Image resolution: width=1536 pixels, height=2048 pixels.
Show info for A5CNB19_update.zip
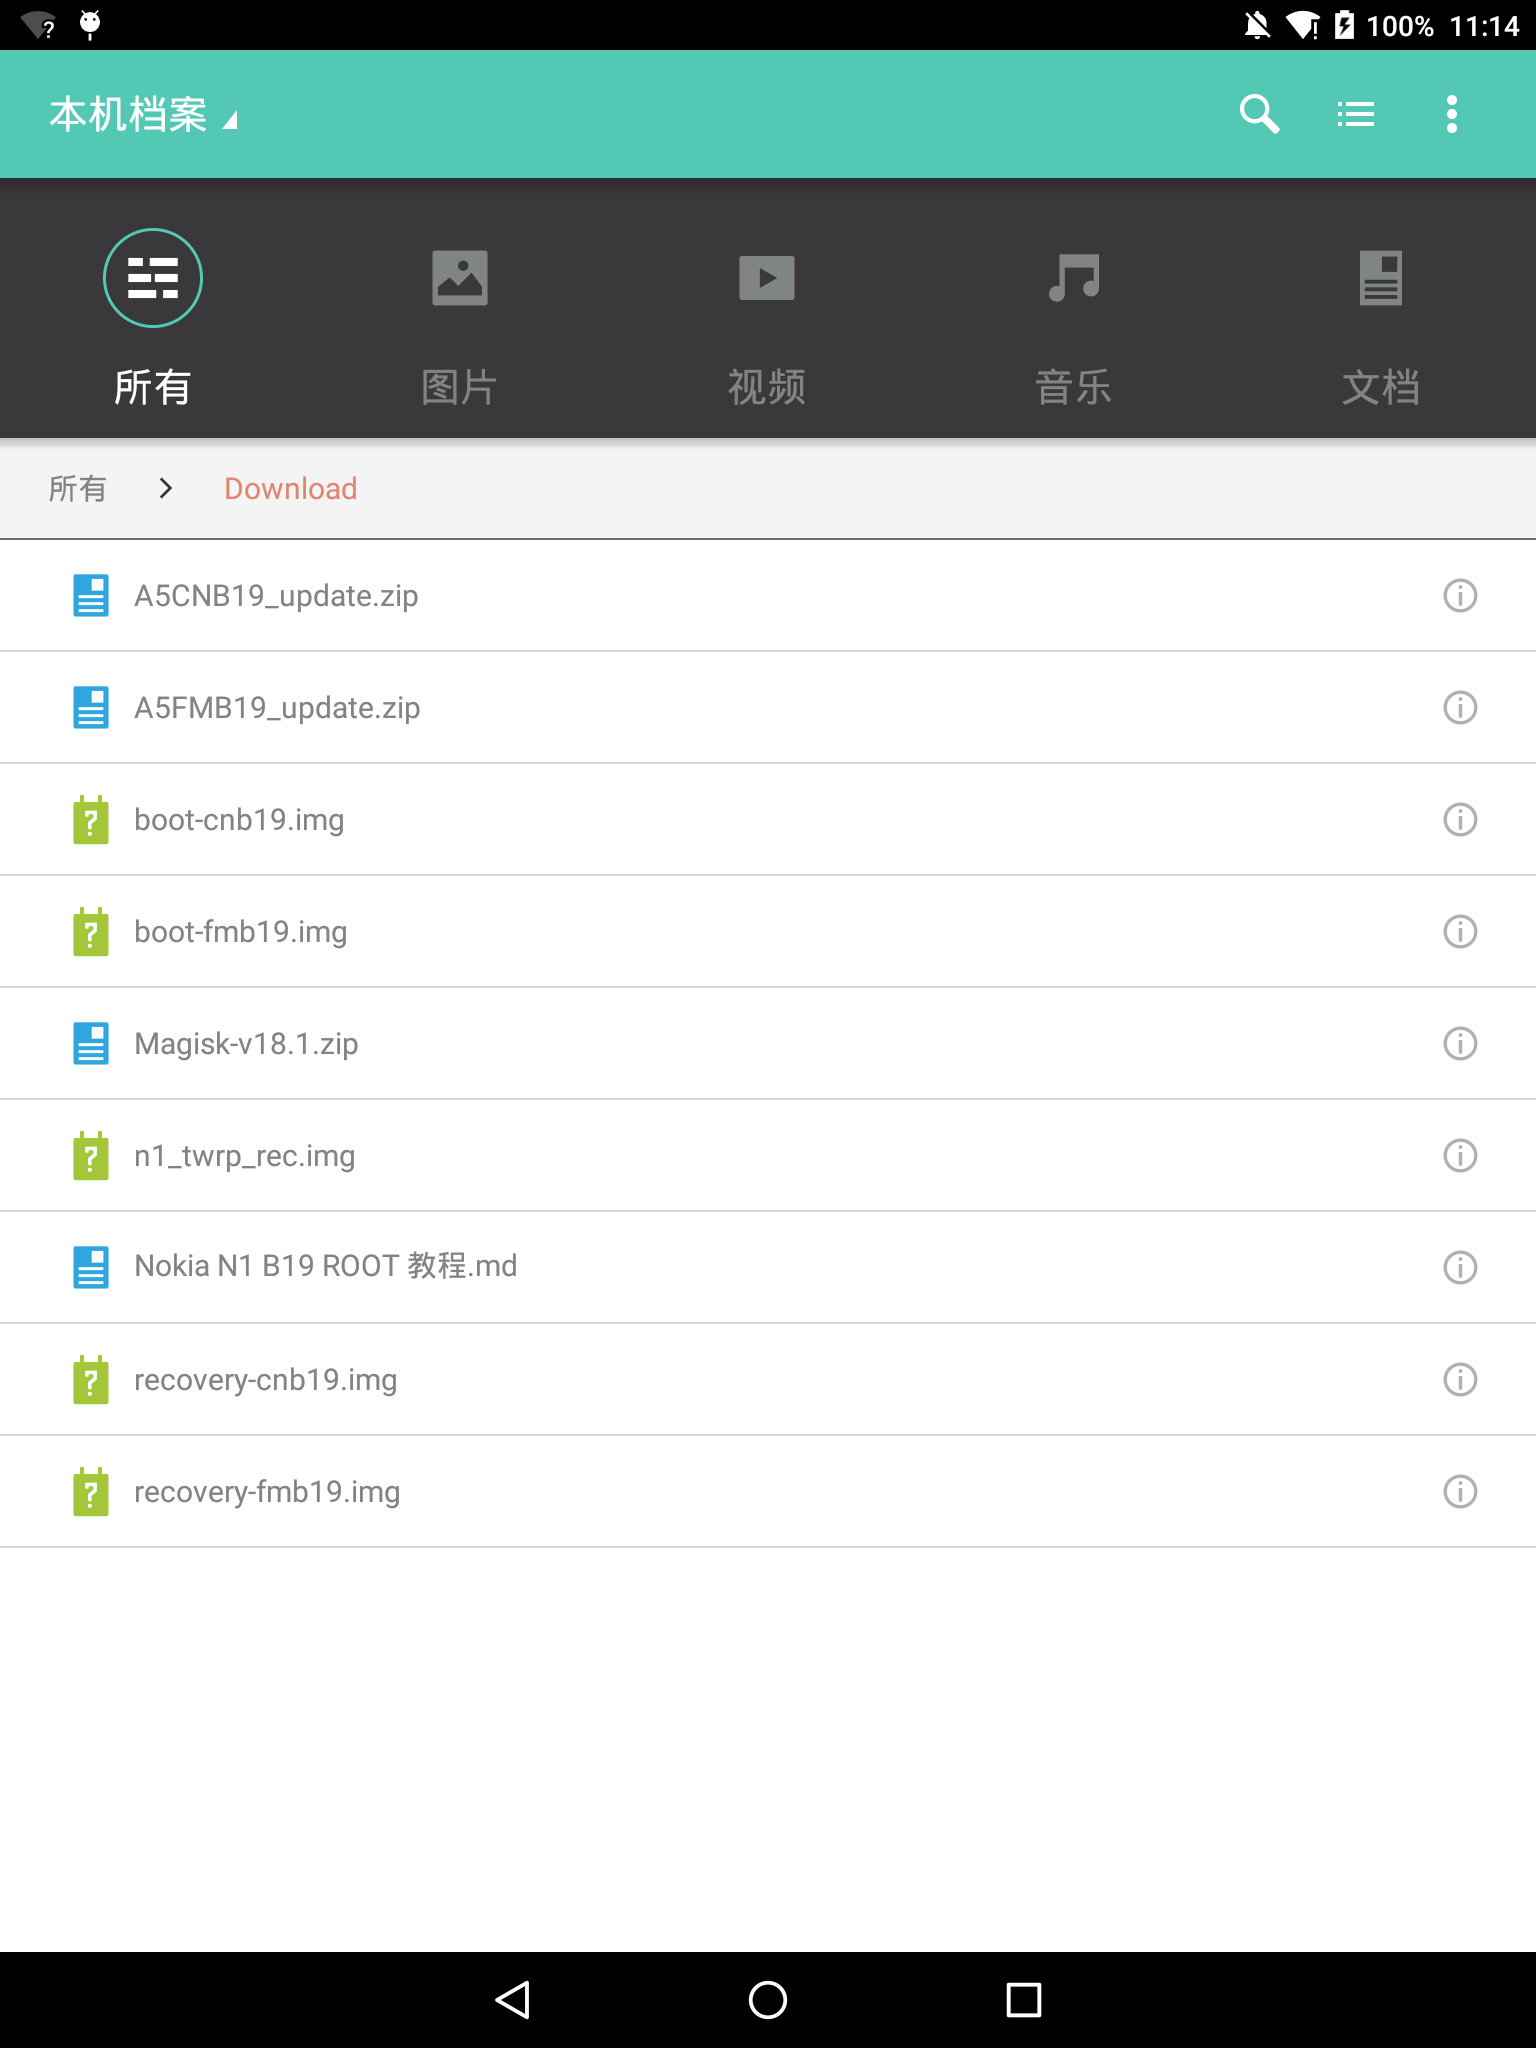point(1460,596)
